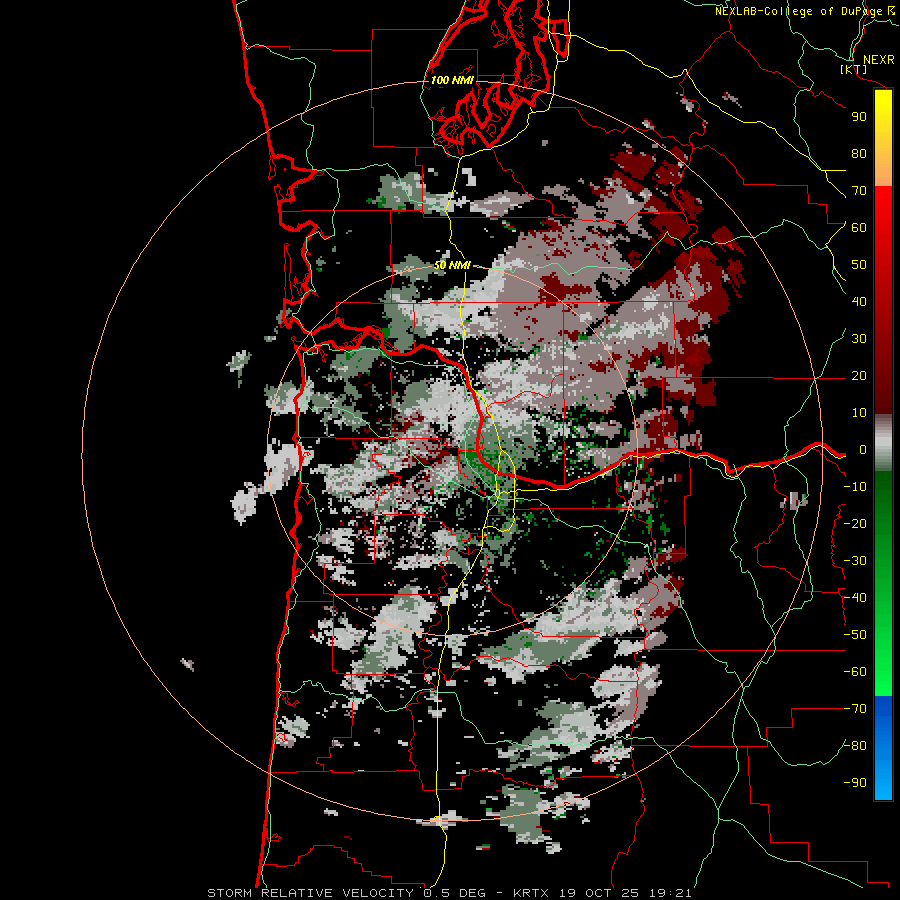Image resolution: width=900 pixels, height=900 pixels.
Task: Click the 50 value on velocity scale
Action: [859, 265]
